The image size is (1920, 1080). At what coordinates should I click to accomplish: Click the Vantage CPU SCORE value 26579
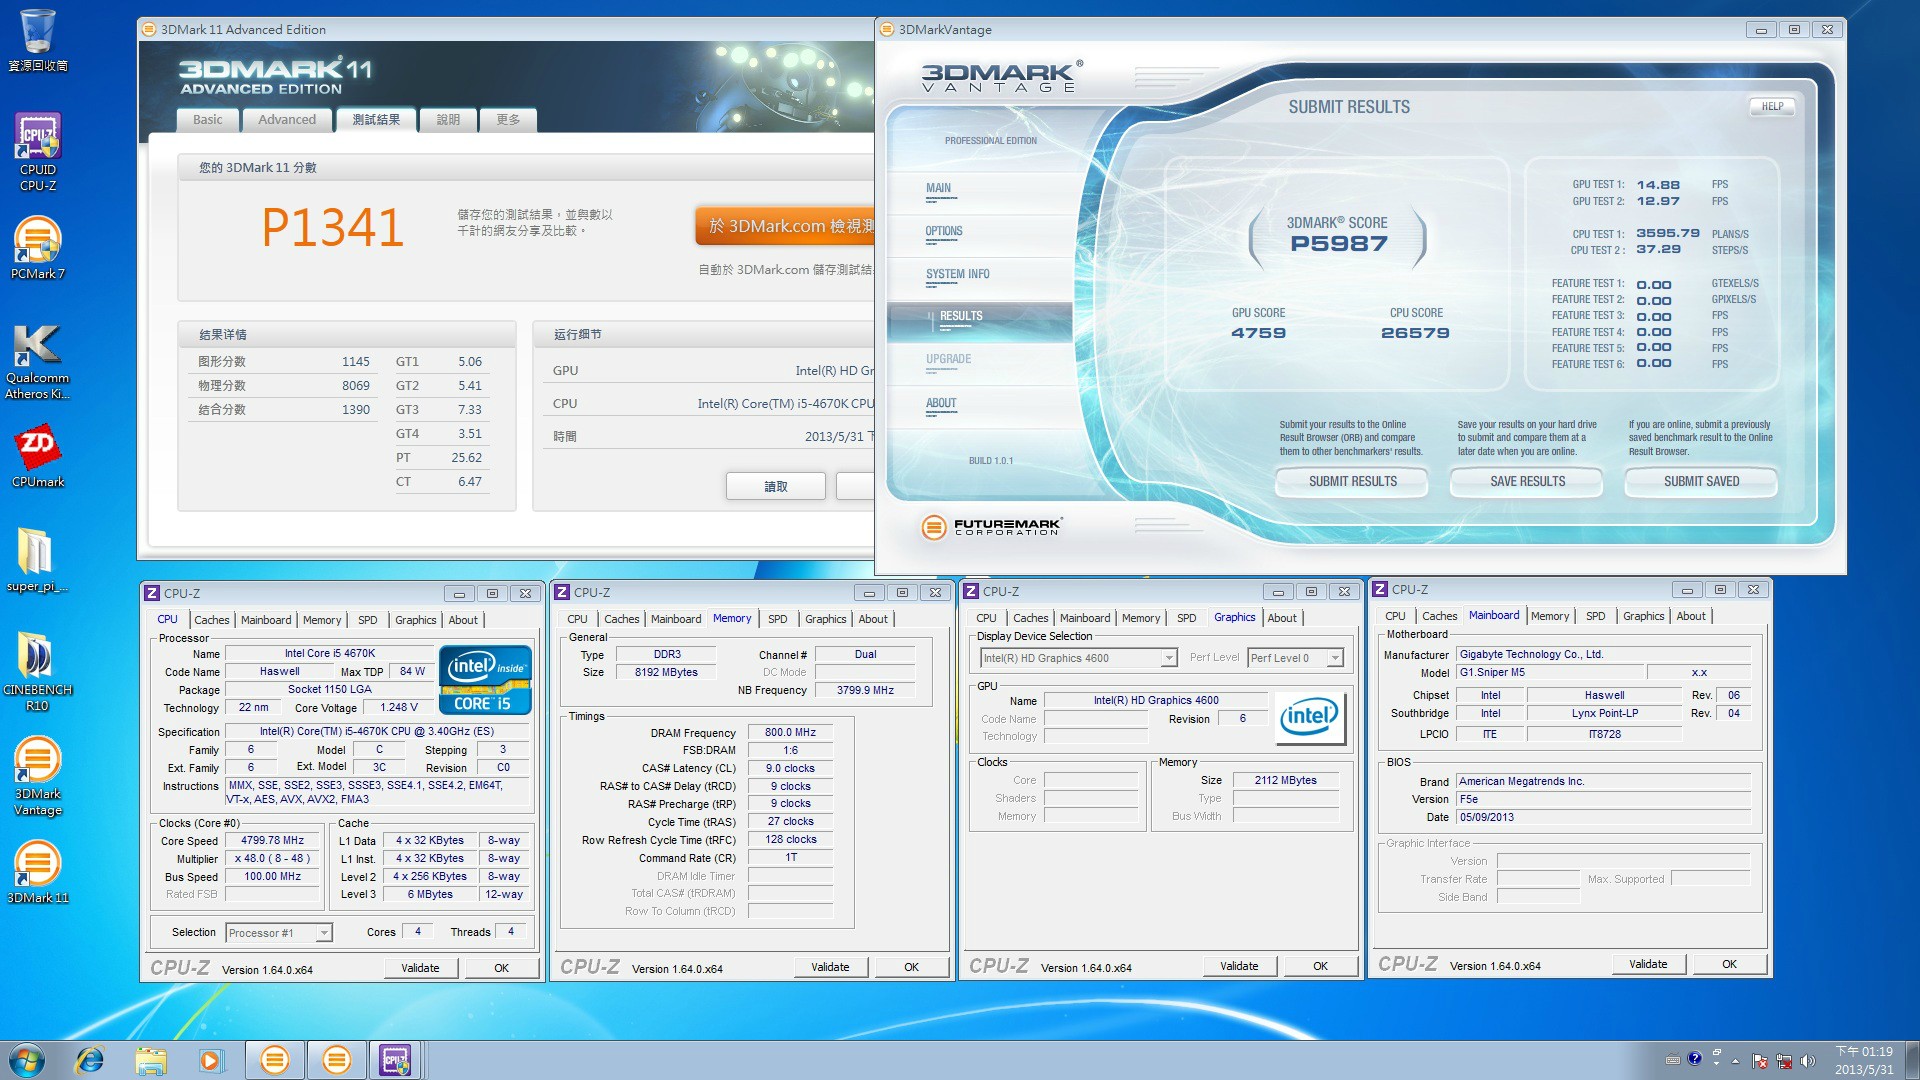(1415, 333)
